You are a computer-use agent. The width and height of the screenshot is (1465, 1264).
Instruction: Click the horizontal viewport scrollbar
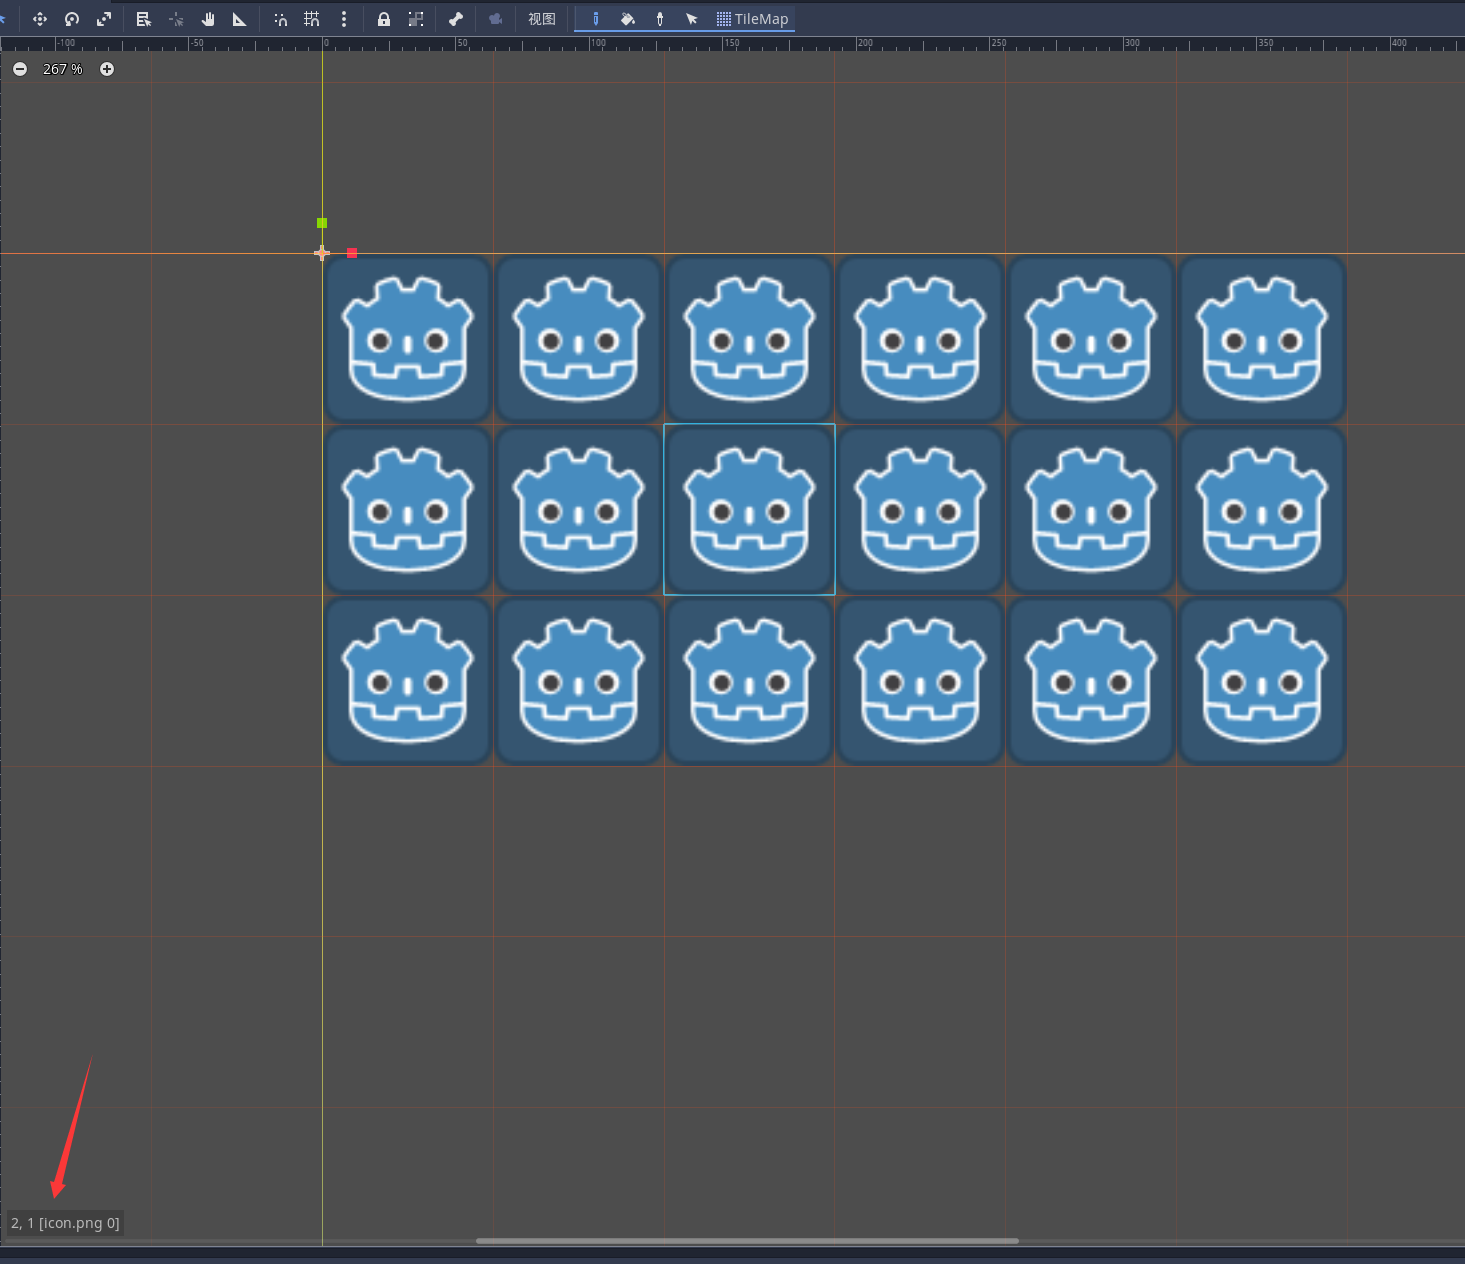click(x=747, y=1241)
